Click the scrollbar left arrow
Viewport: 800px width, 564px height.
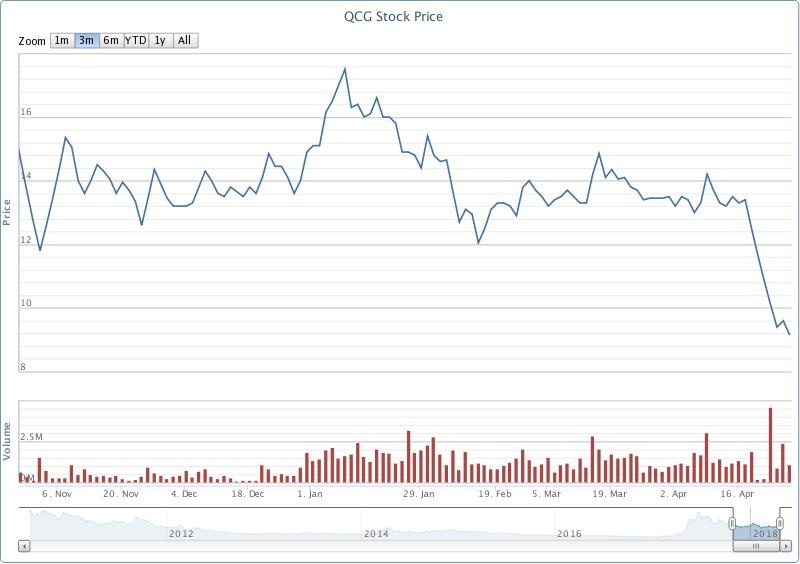click(x=25, y=545)
